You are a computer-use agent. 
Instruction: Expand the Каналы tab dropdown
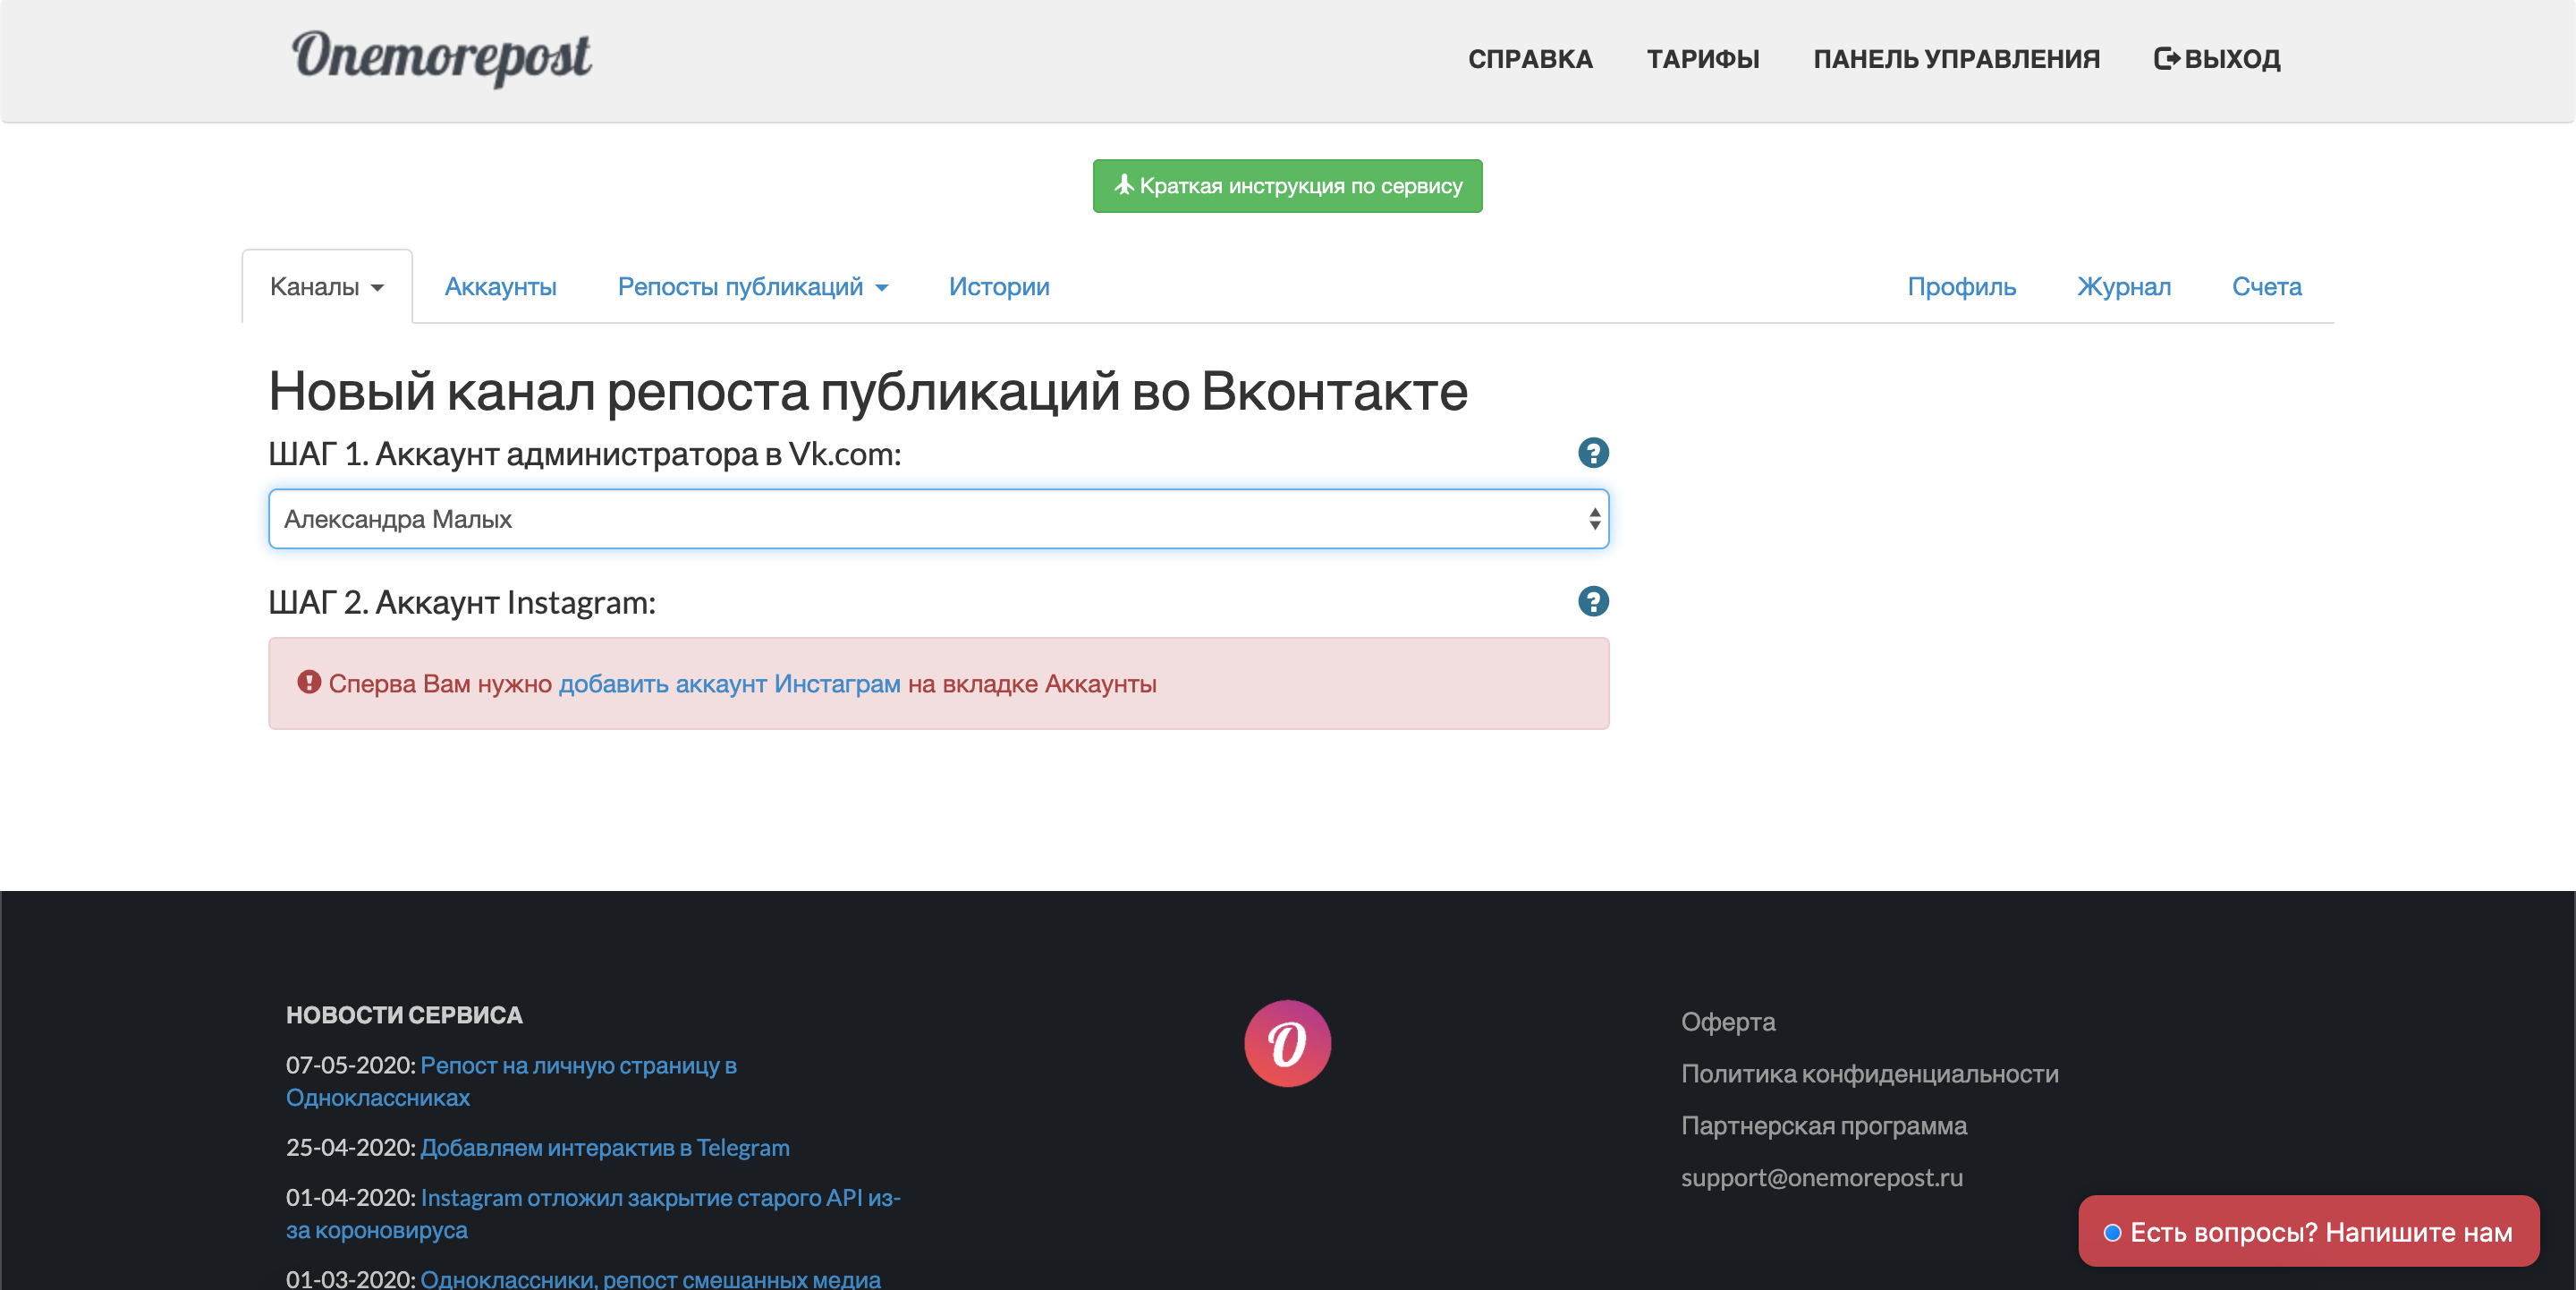pos(327,287)
